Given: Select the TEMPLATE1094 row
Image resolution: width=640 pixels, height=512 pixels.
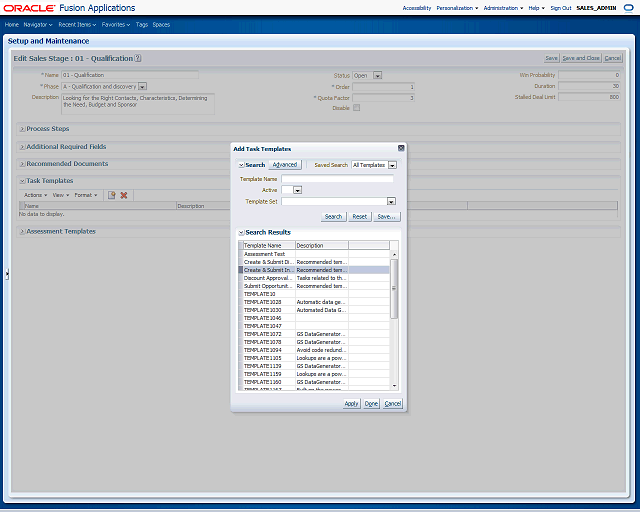Looking at the screenshot, I should pyautogui.click(x=314, y=350).
